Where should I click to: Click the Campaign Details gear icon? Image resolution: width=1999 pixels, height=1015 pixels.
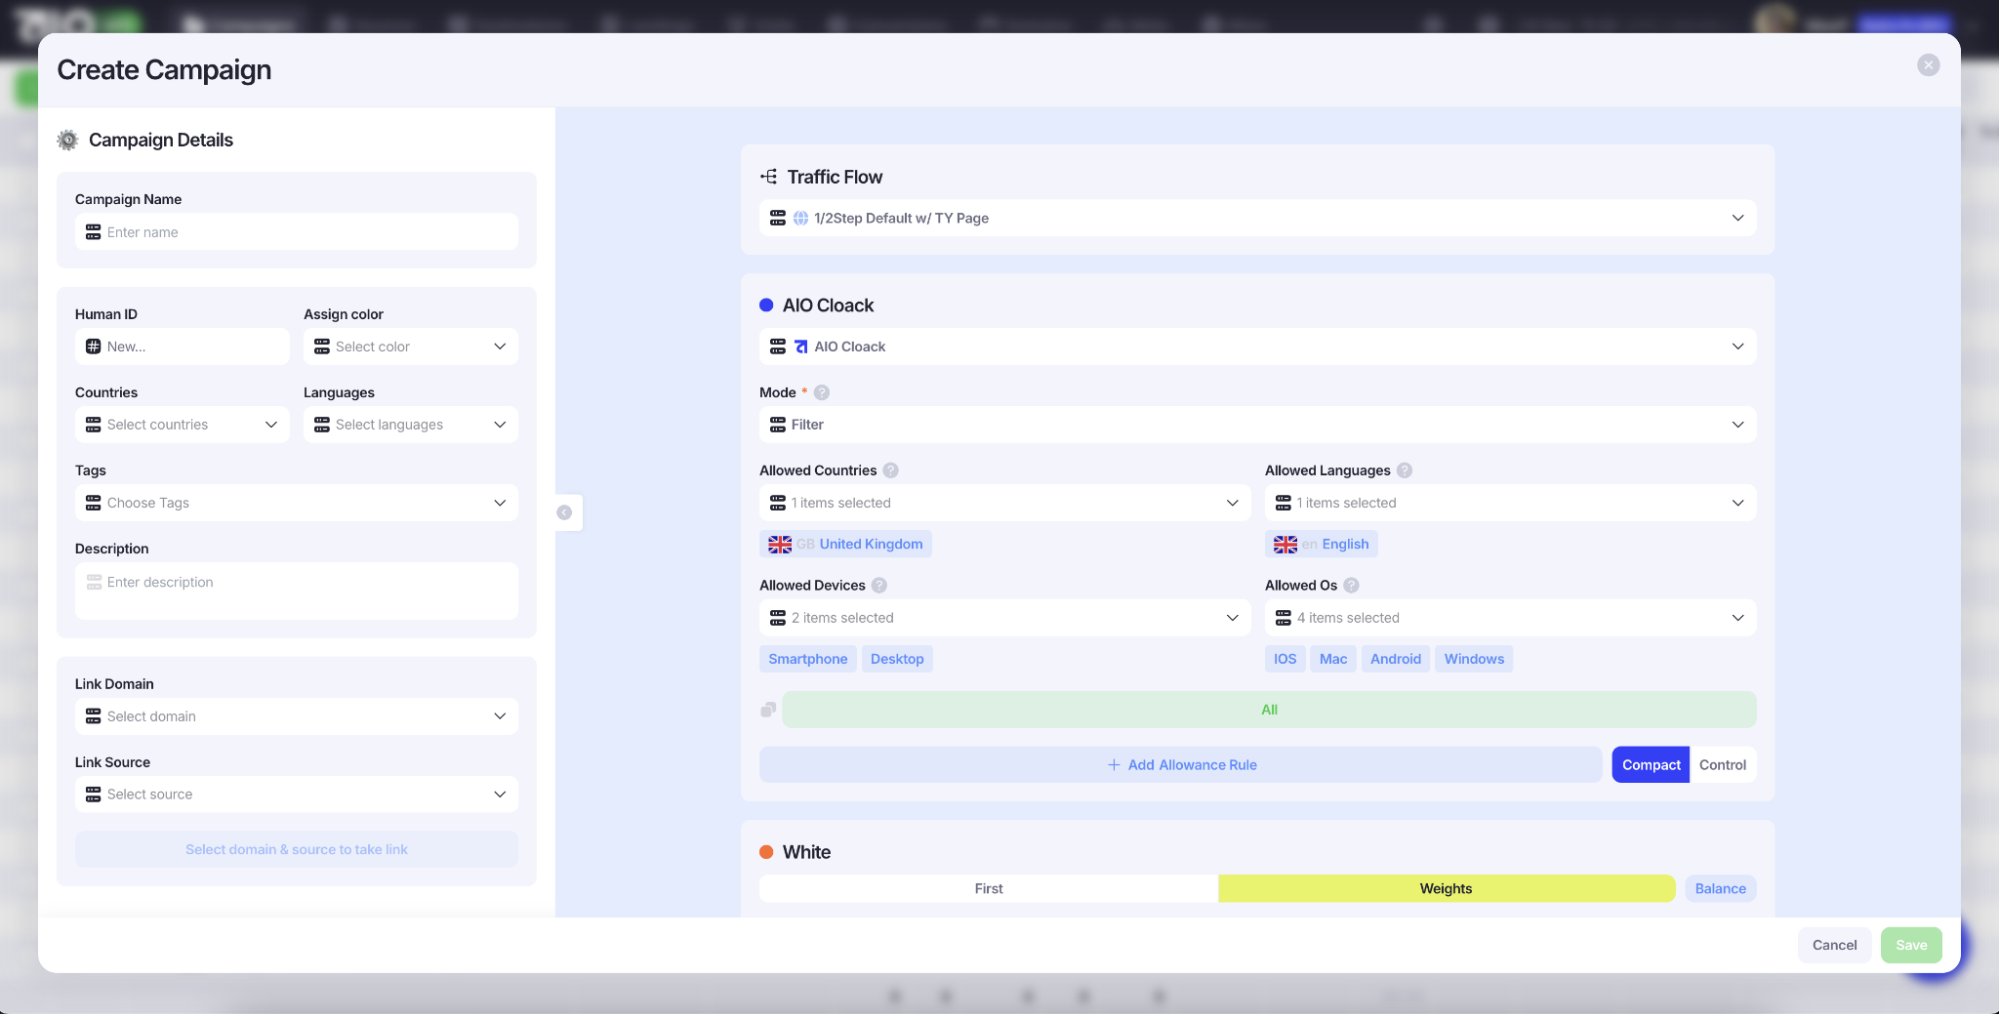(x=68, y=140)
